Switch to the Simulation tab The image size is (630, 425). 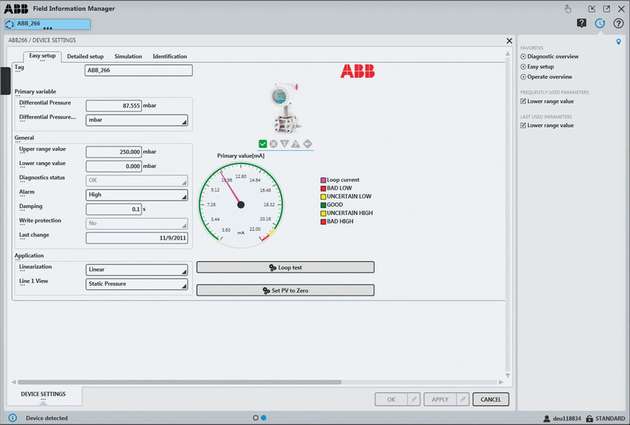[x=128, y=56]
